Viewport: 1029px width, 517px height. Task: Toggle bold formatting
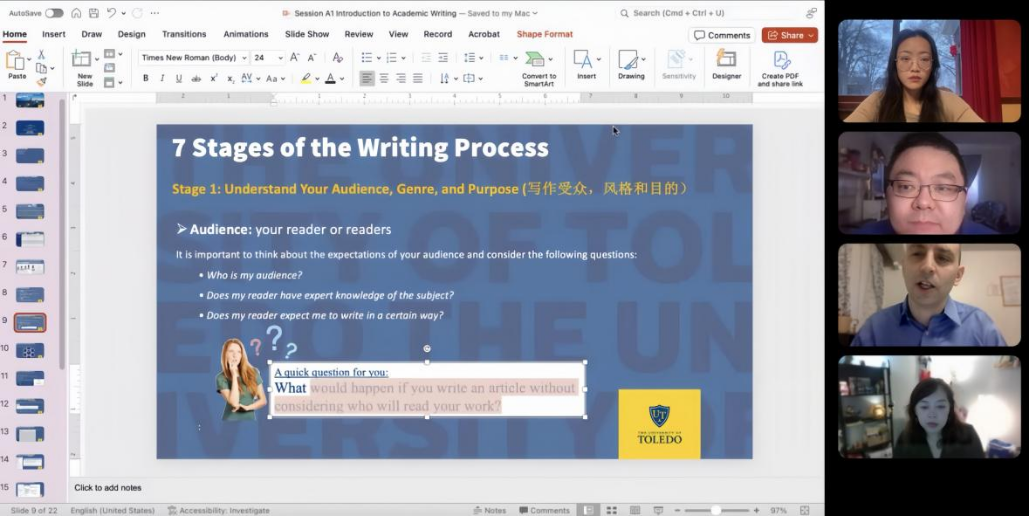point(146,78)
